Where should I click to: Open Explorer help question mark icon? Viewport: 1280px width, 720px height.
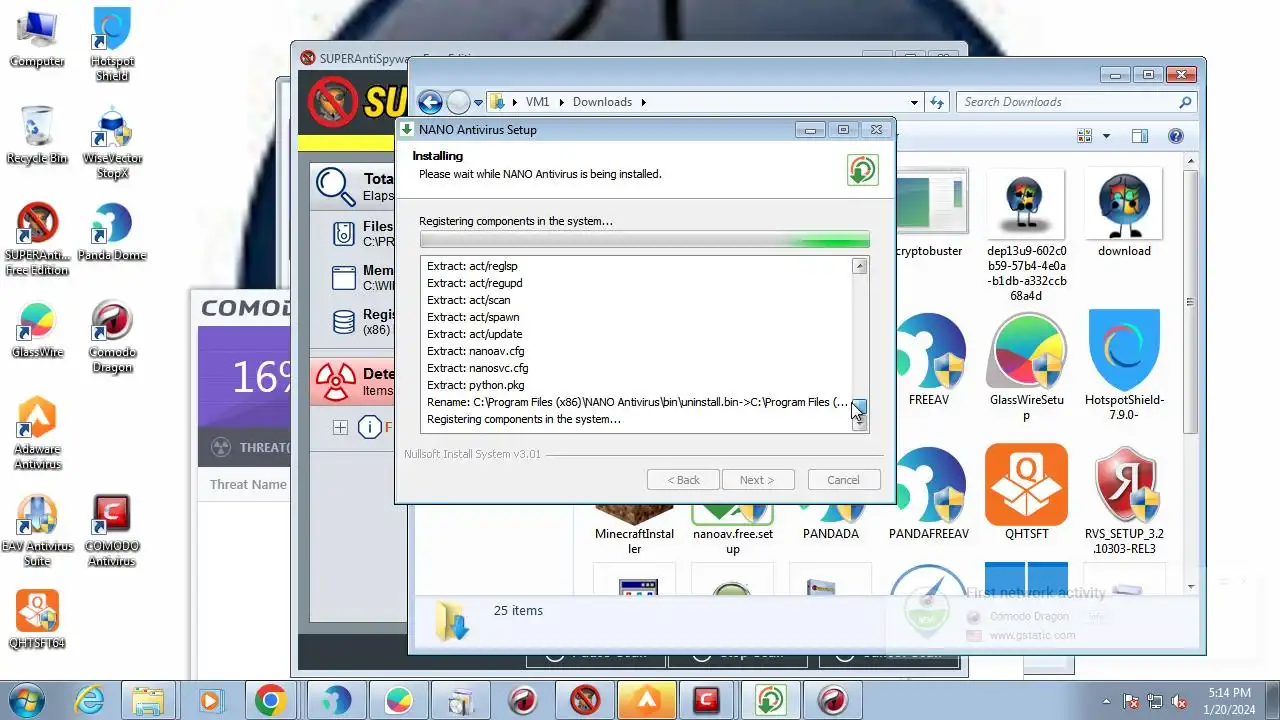pyautogui.click(x=1176, y=136)
